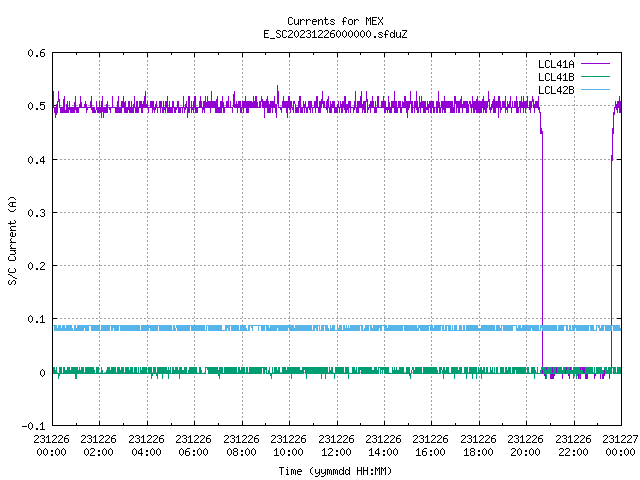
Task: Select the filename E_SC20231226000000.sfduZ subtitle
Action: (x=335, y=34)
